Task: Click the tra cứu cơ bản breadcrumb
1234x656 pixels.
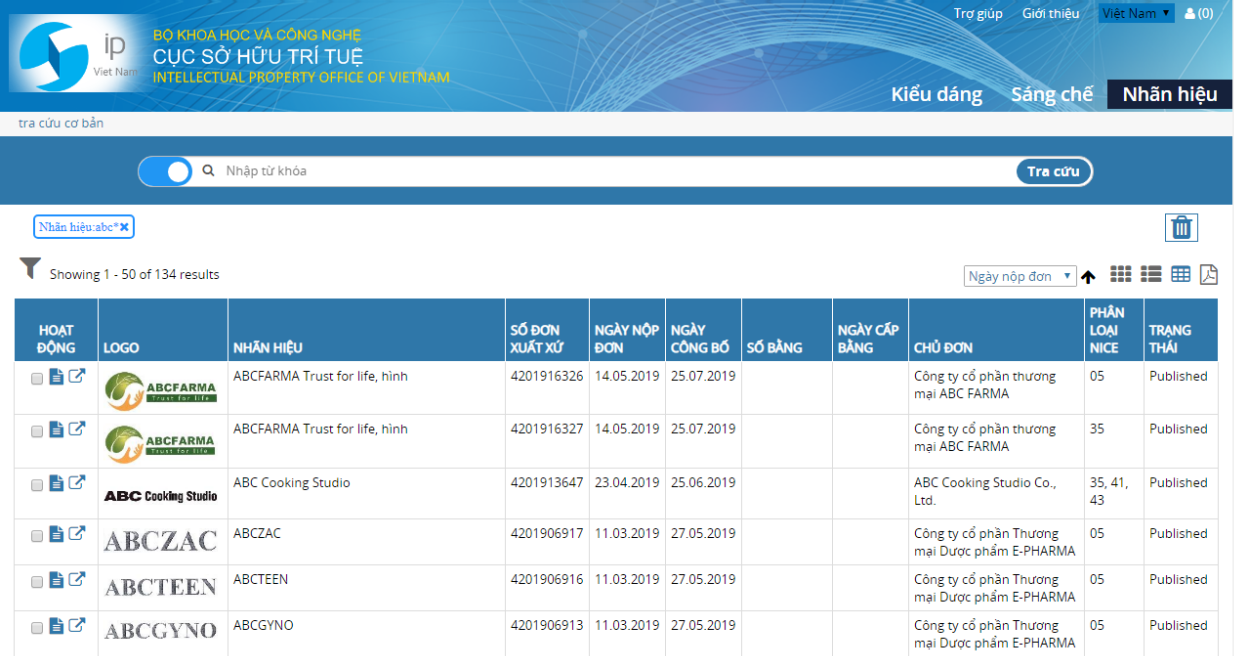Action: 61,123
